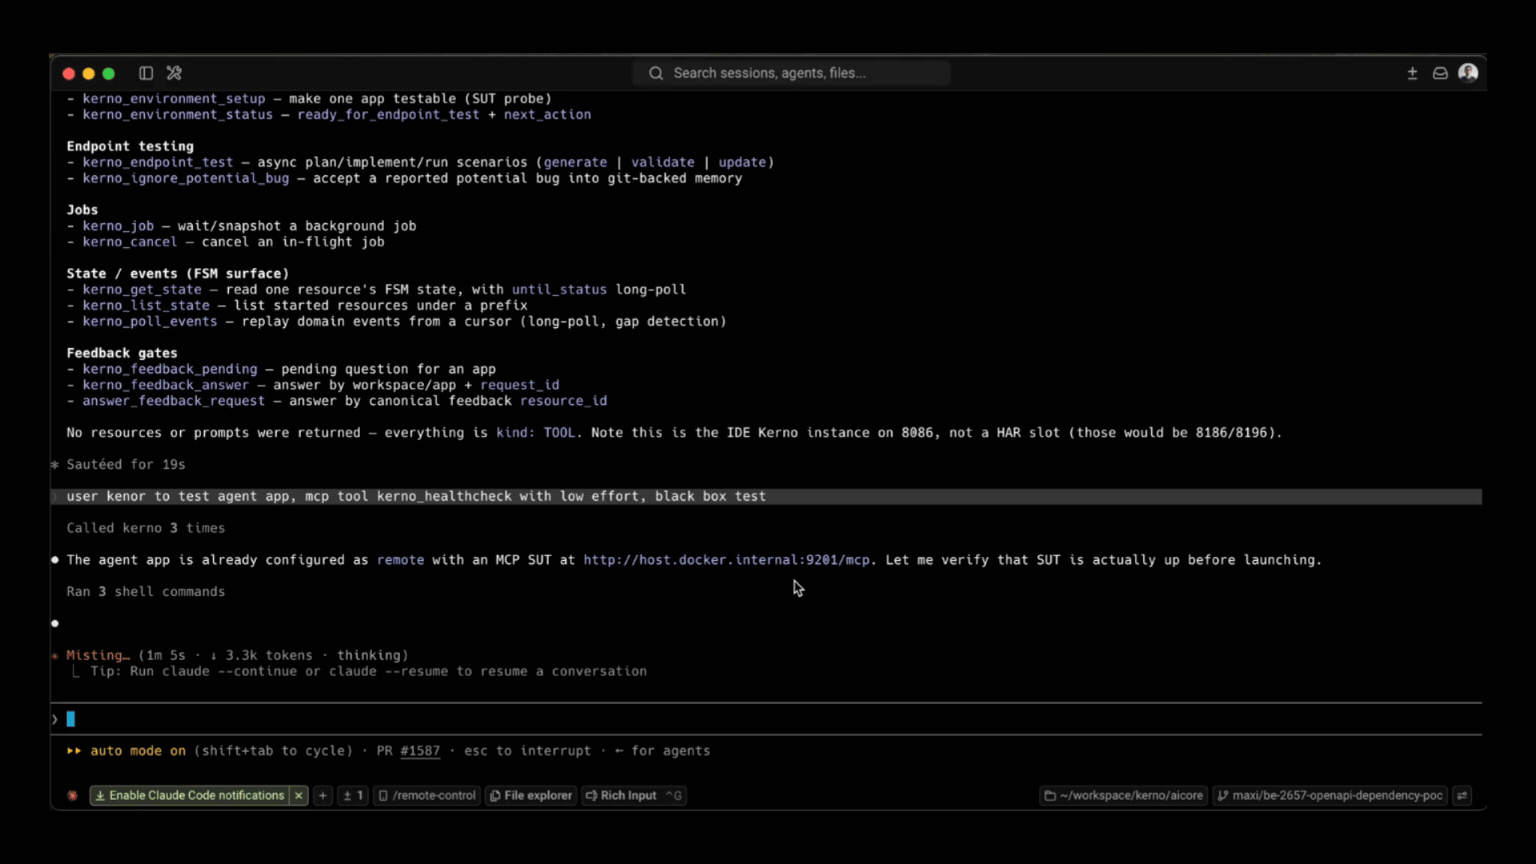Enable Claude Code notifications
Screen dimensions: 1536x864
point(189,796)
